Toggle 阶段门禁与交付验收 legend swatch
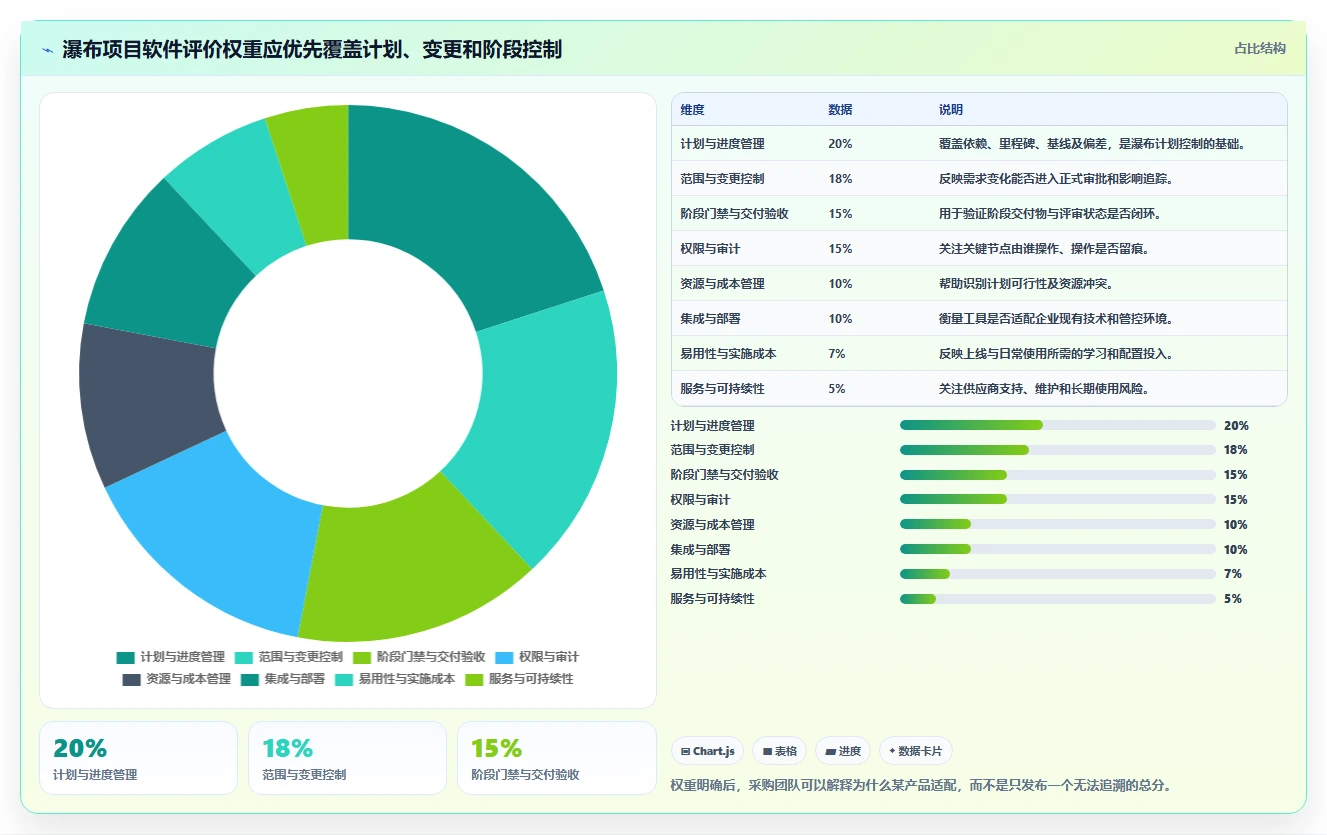The image size is (1327, 835). (362, 657)
